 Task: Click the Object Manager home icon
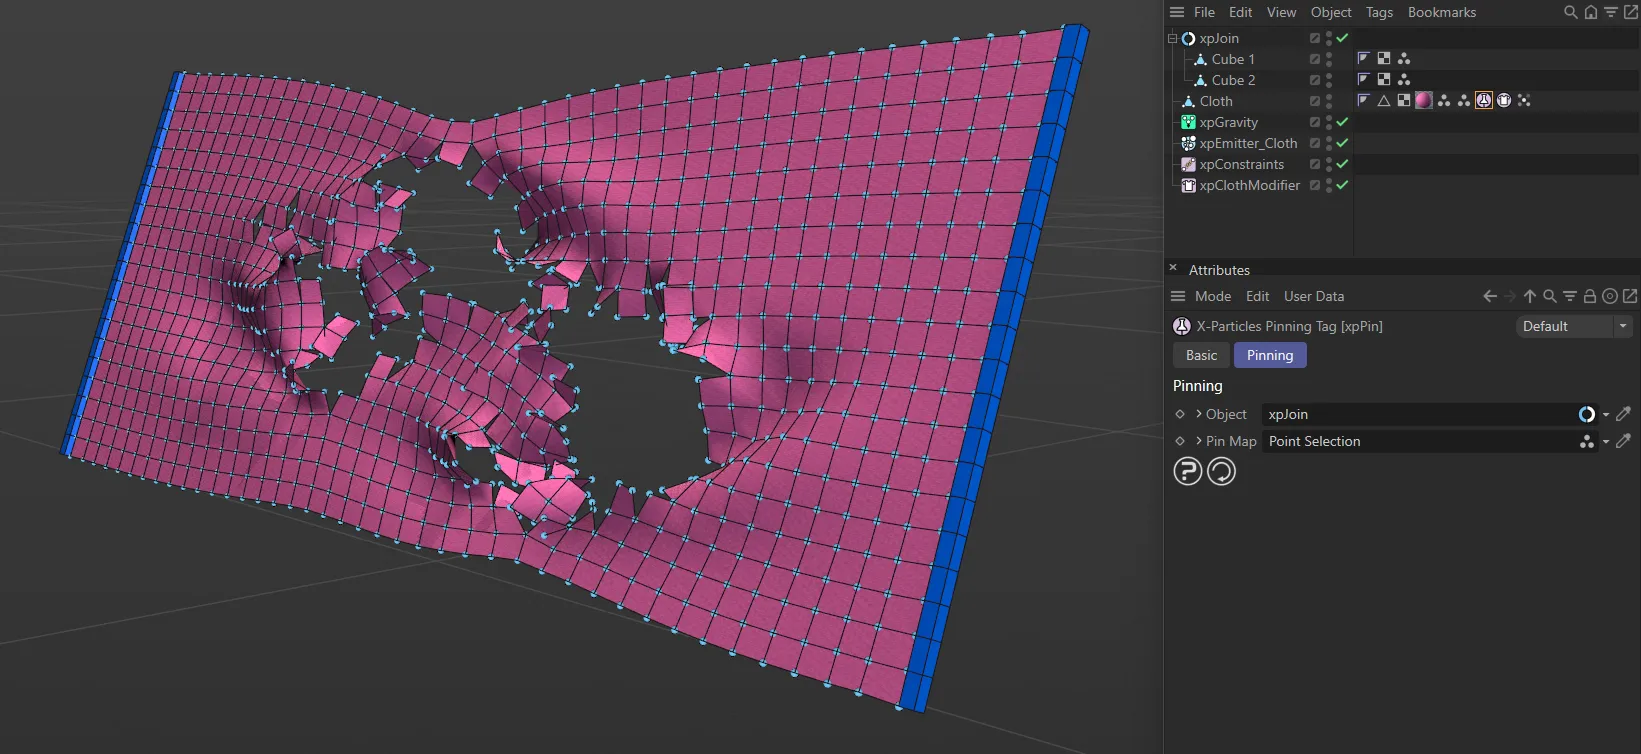(x=1590, y=13)
